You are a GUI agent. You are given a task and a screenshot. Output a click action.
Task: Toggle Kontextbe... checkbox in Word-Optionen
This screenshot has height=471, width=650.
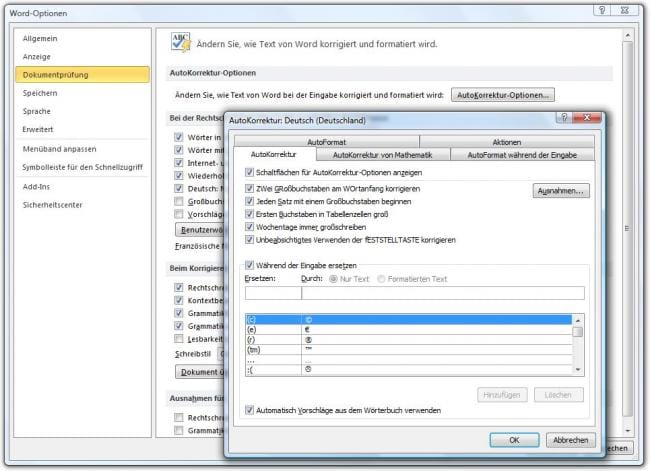(x=179, y=300)
